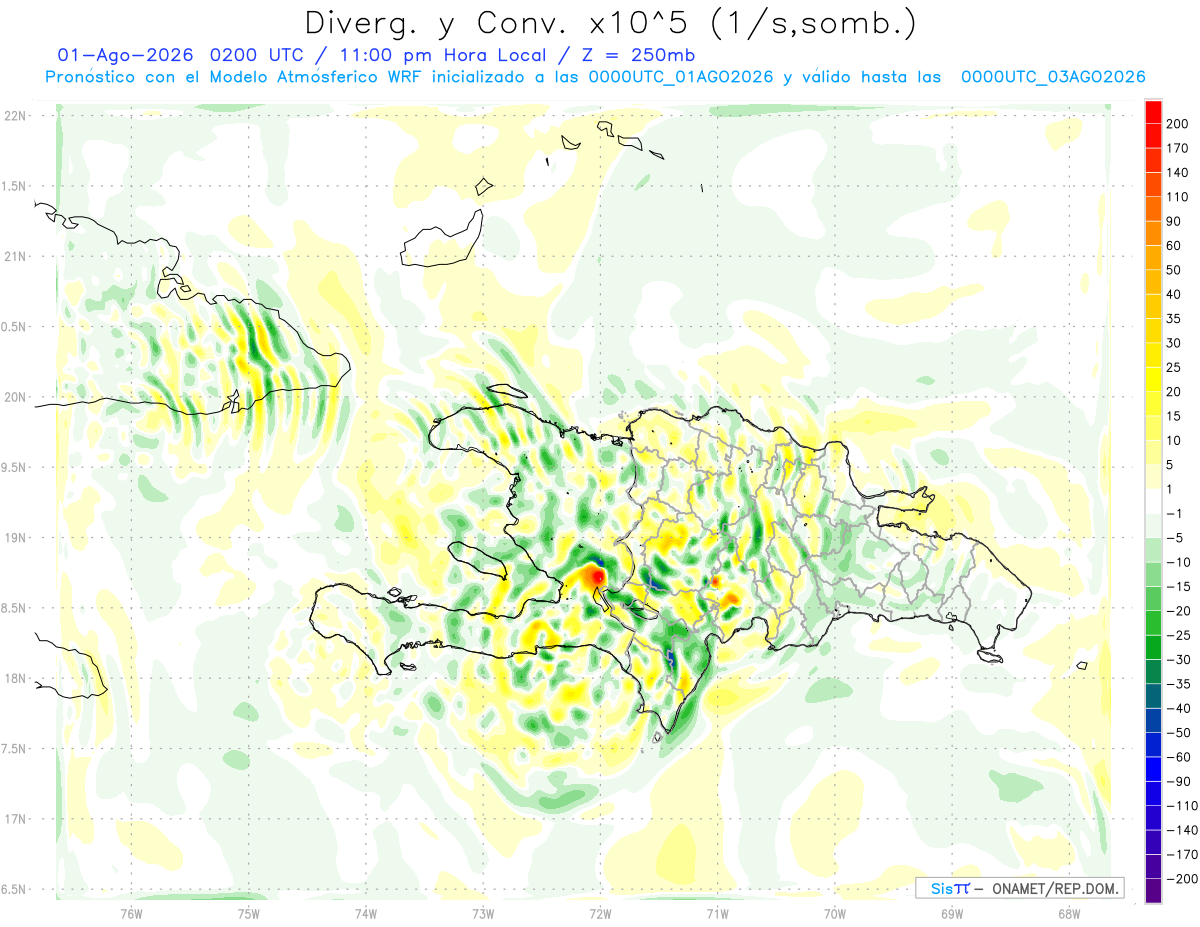1200x927 pixels.
Task: Click the '76W' longitude label
Action: 131,913
